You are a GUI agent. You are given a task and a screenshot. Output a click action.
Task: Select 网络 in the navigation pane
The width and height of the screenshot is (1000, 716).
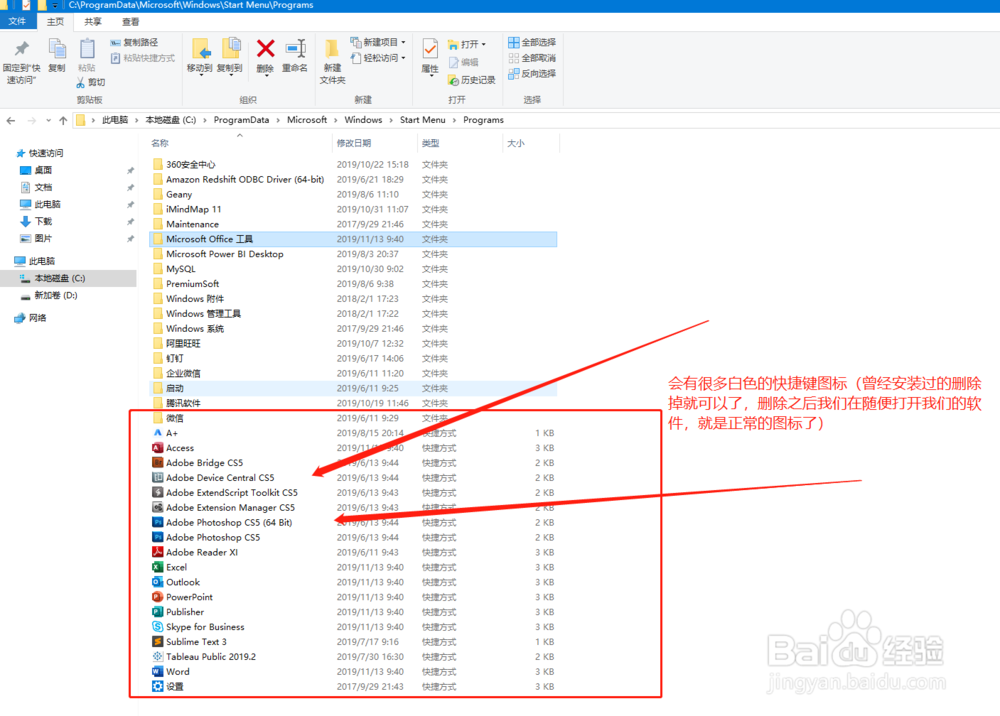click(x=38, y=318)
